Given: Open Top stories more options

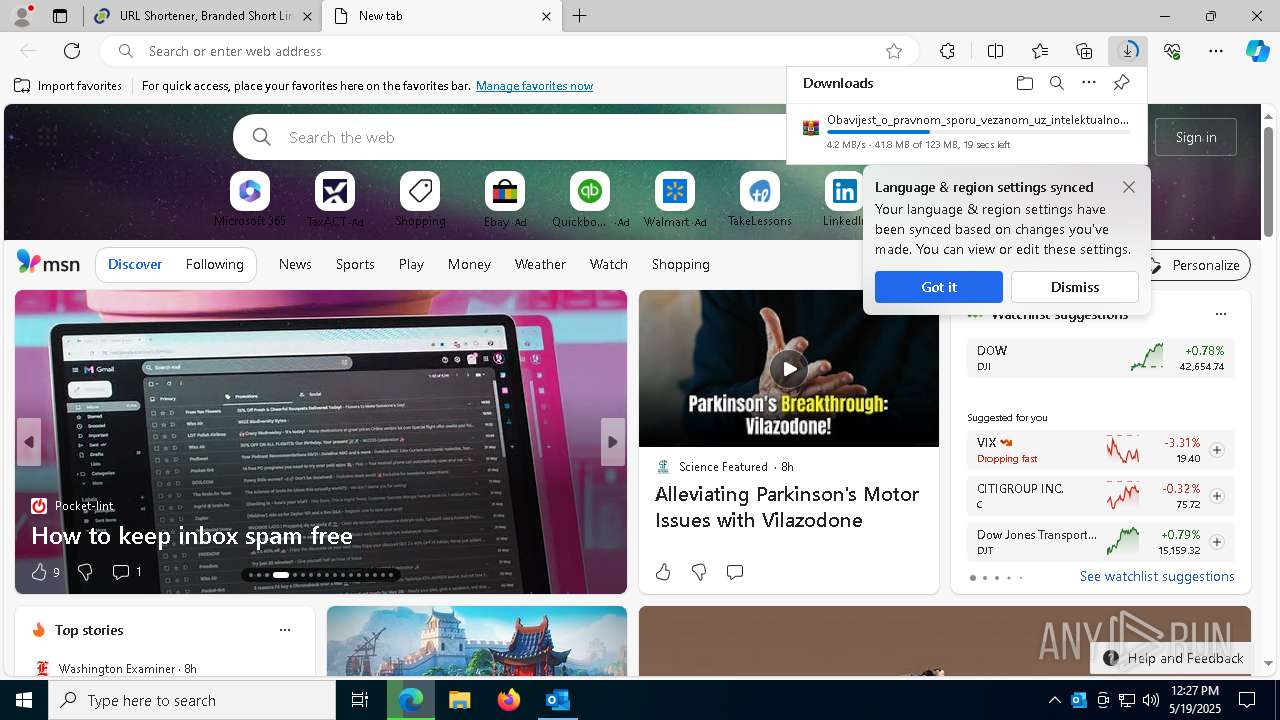Looking at the screenshot, I should (285, 630).
